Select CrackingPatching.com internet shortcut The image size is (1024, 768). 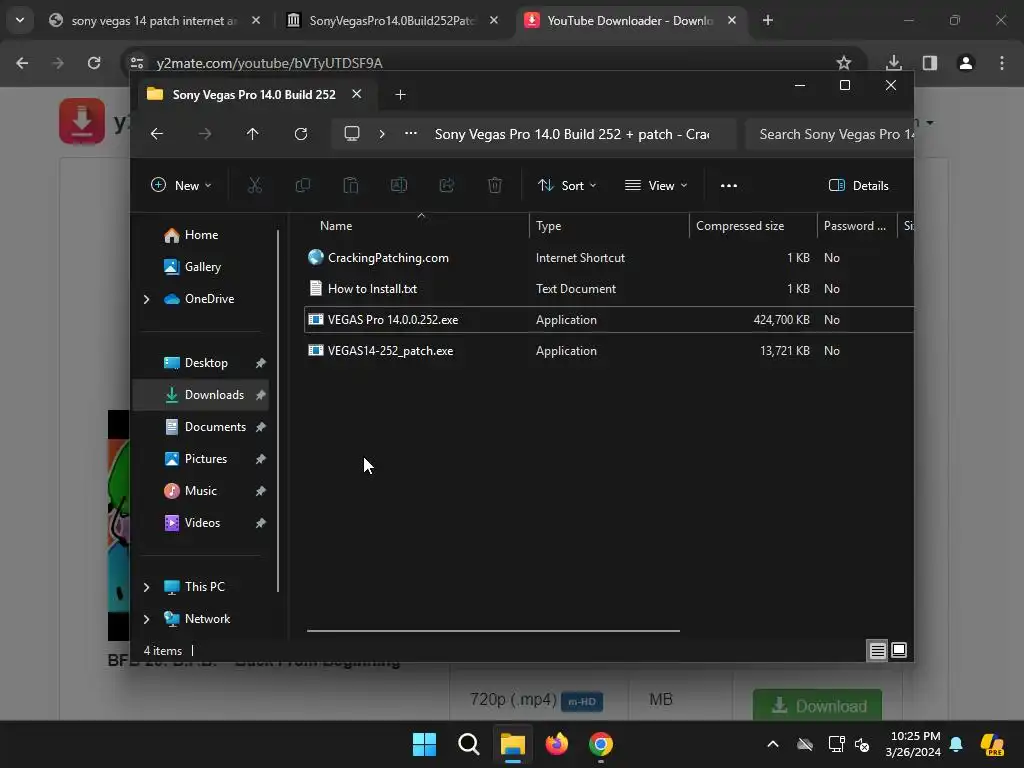point(609,258)
